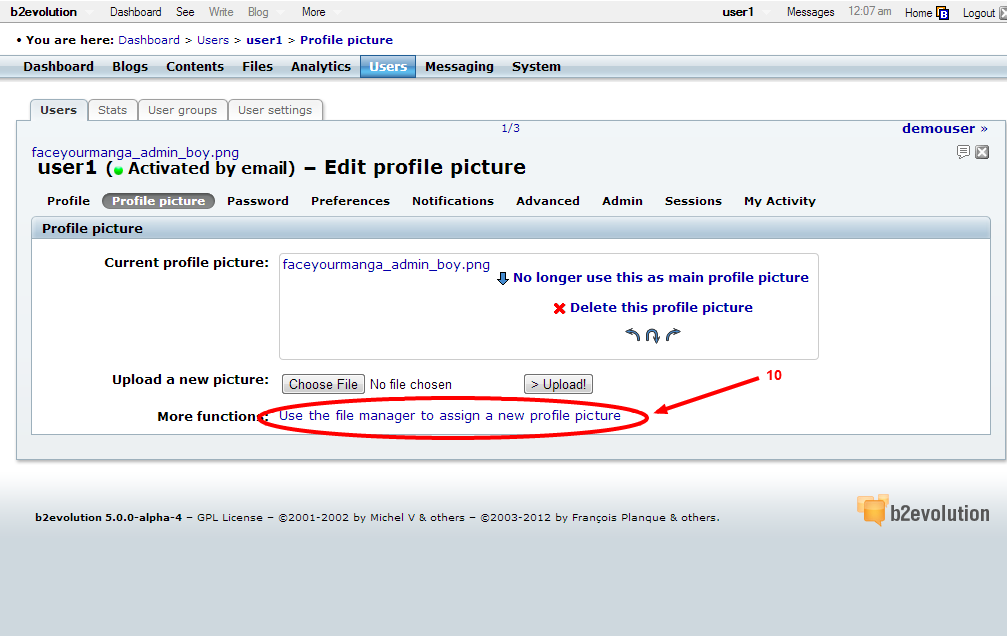
Task: Rotate profile picture 90° right icon
Action: point(673,335)
